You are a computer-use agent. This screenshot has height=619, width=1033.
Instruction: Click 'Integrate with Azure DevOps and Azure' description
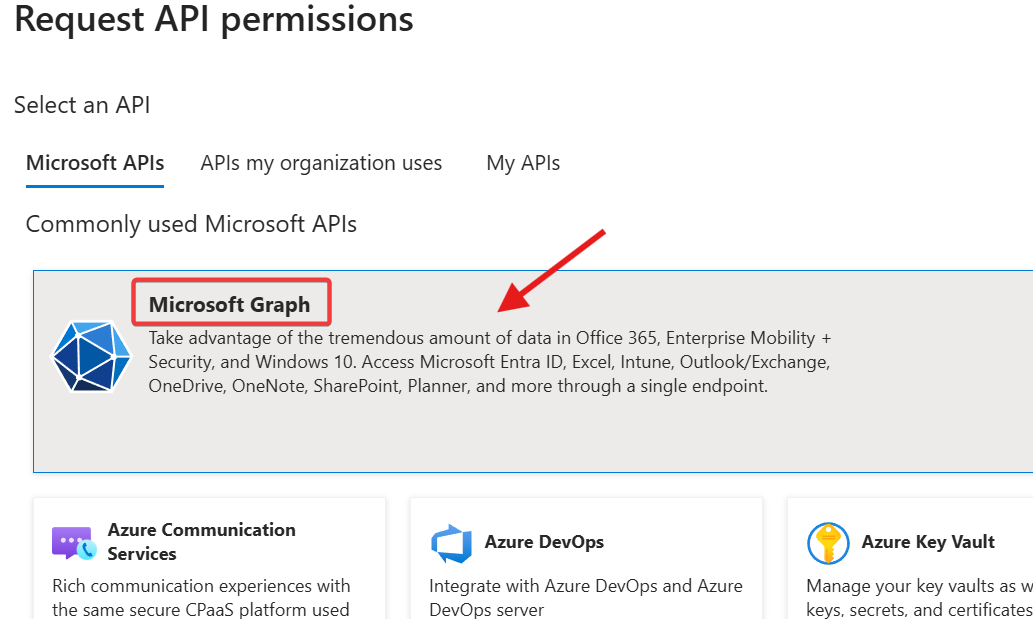point(586,597)
